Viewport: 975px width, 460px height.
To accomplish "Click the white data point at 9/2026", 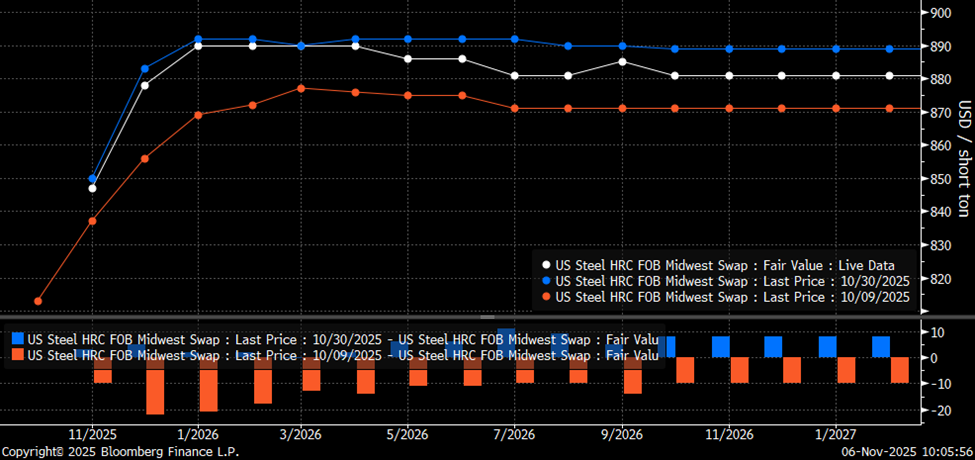I will tap(622, 62).
